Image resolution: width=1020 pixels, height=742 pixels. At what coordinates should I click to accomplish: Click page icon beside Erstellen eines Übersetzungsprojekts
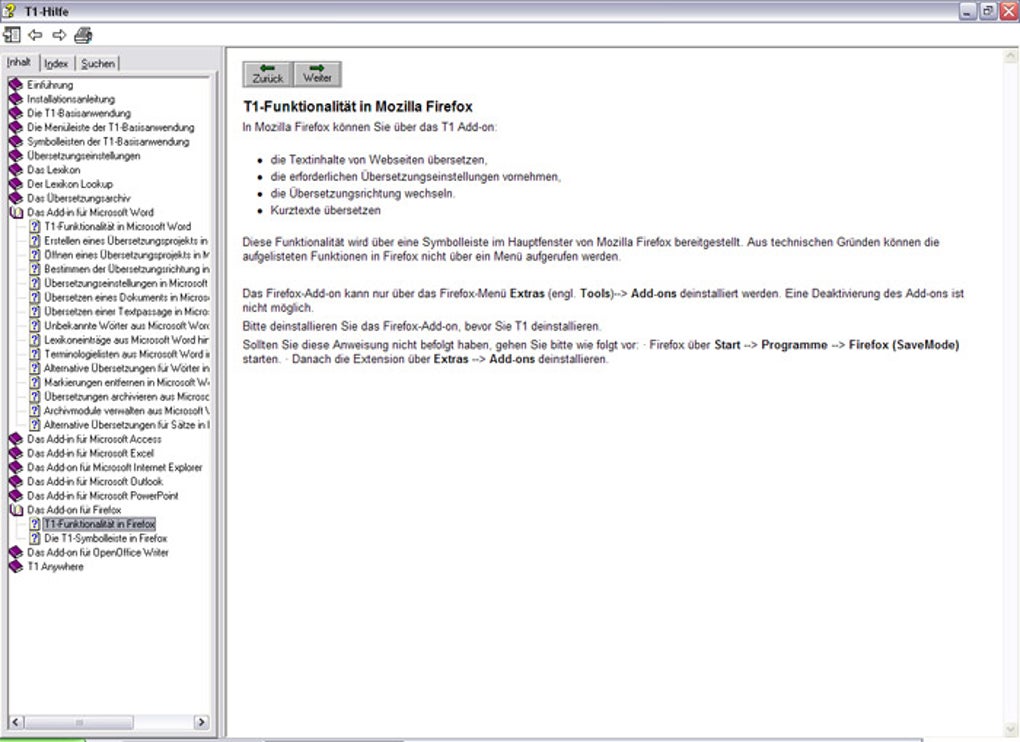(x=35, y=241)
